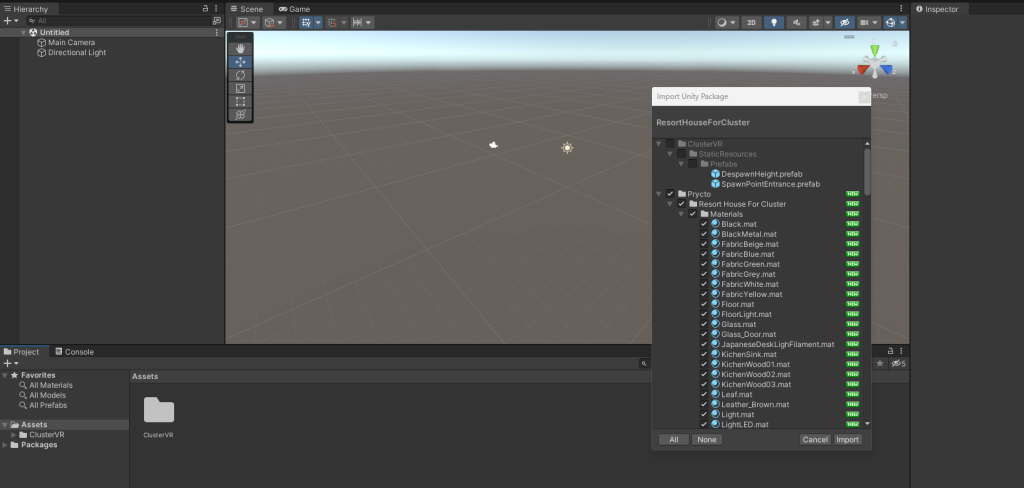The width and height of the screenshot is (1024, 488).
Task: Toggle 2D view mode
Action: click(x=752, y=22)
